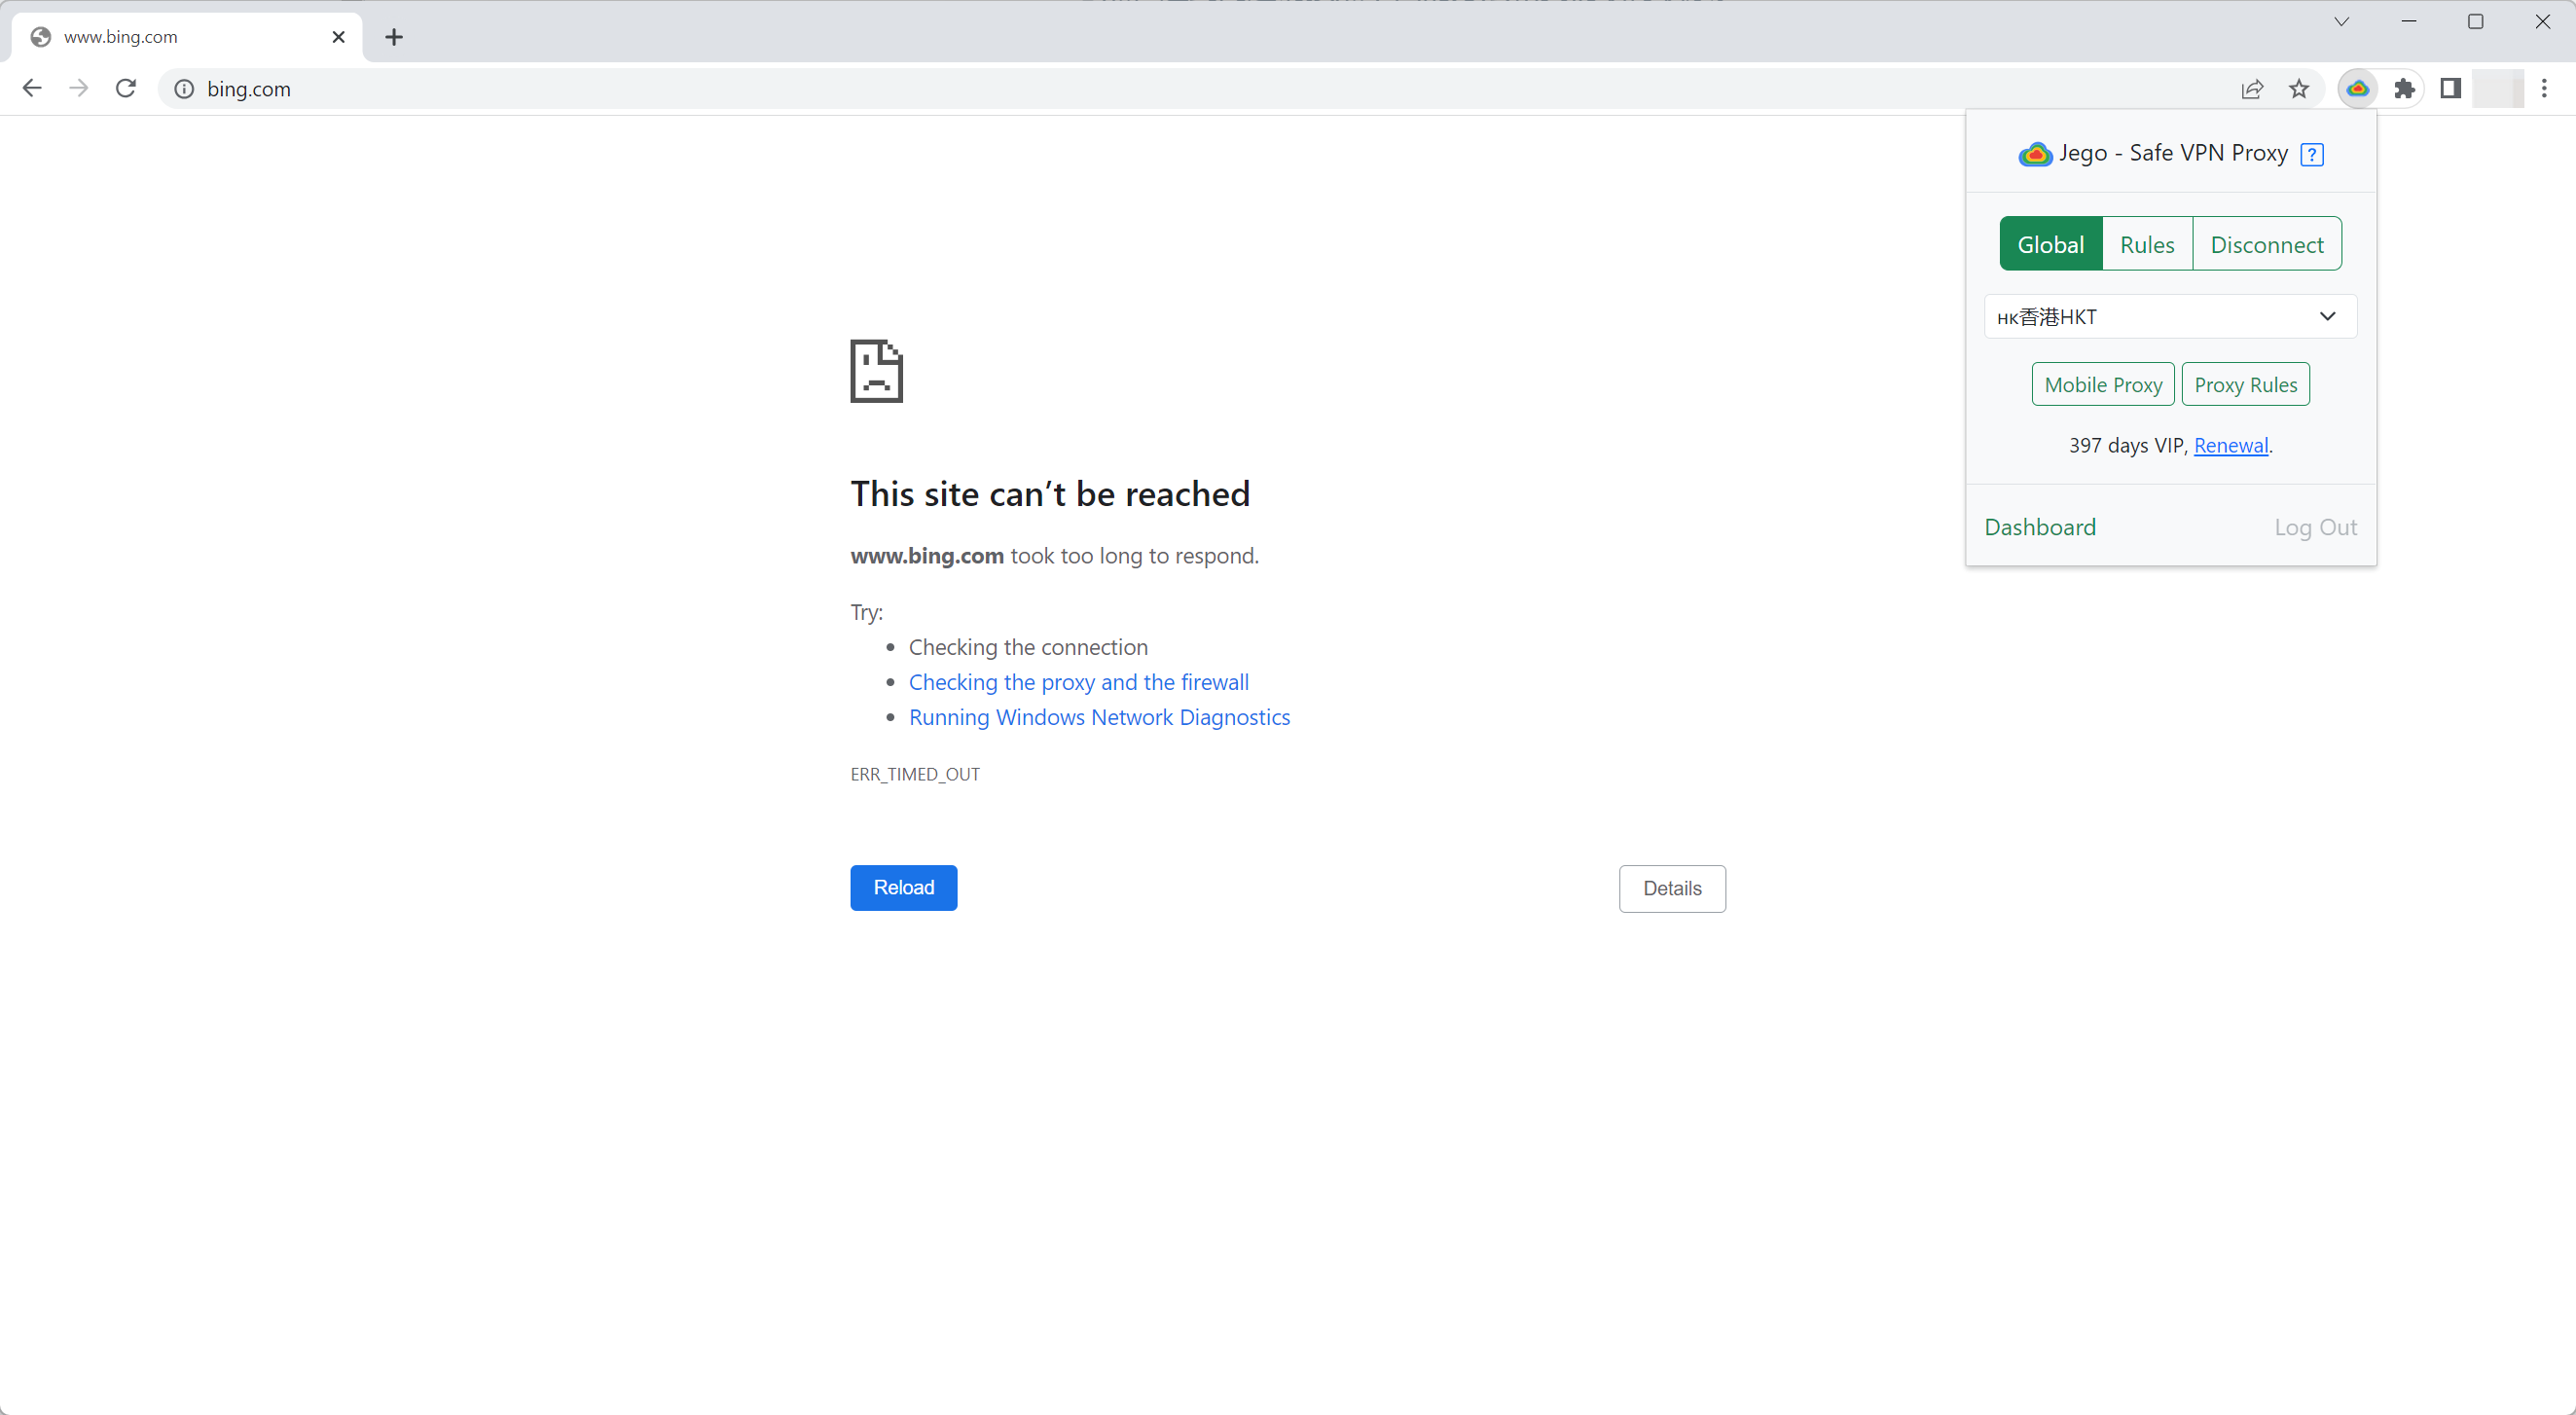Image resolution: width=2576 pixels, height=1415 pixels.
Task: Click the sad page error icon
Action: (x=877, y=371)
